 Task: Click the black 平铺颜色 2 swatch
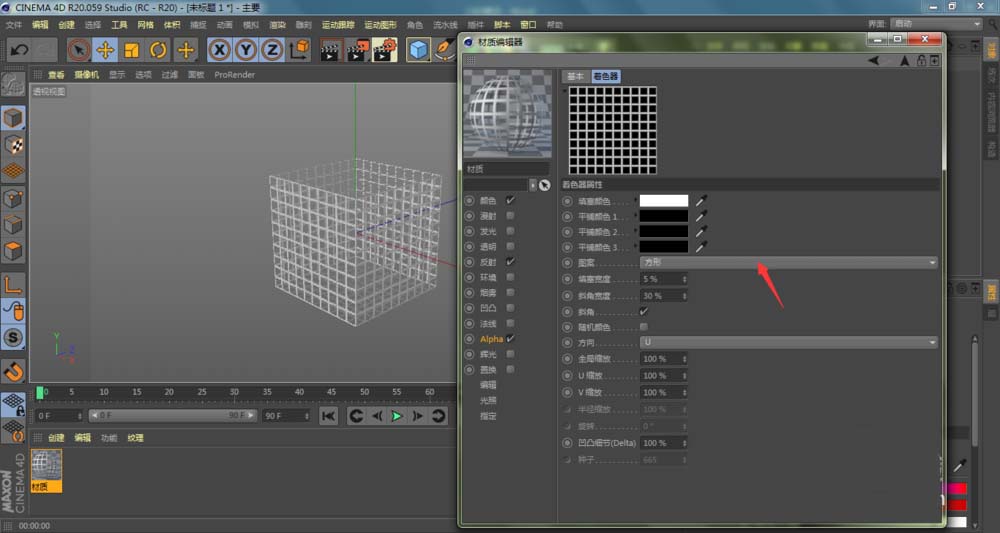tap(664, 231)
